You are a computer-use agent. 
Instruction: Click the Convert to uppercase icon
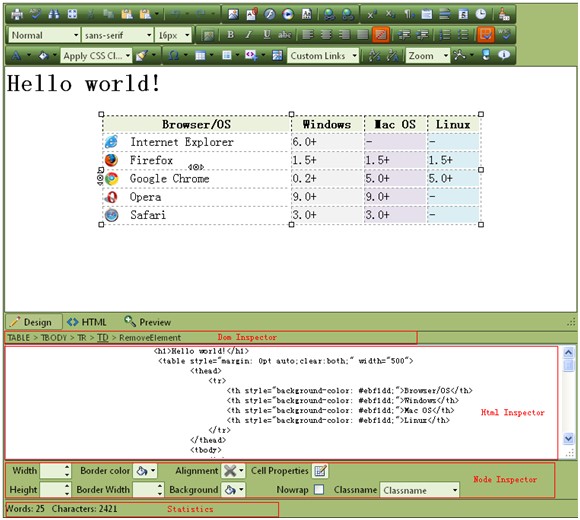392,55
